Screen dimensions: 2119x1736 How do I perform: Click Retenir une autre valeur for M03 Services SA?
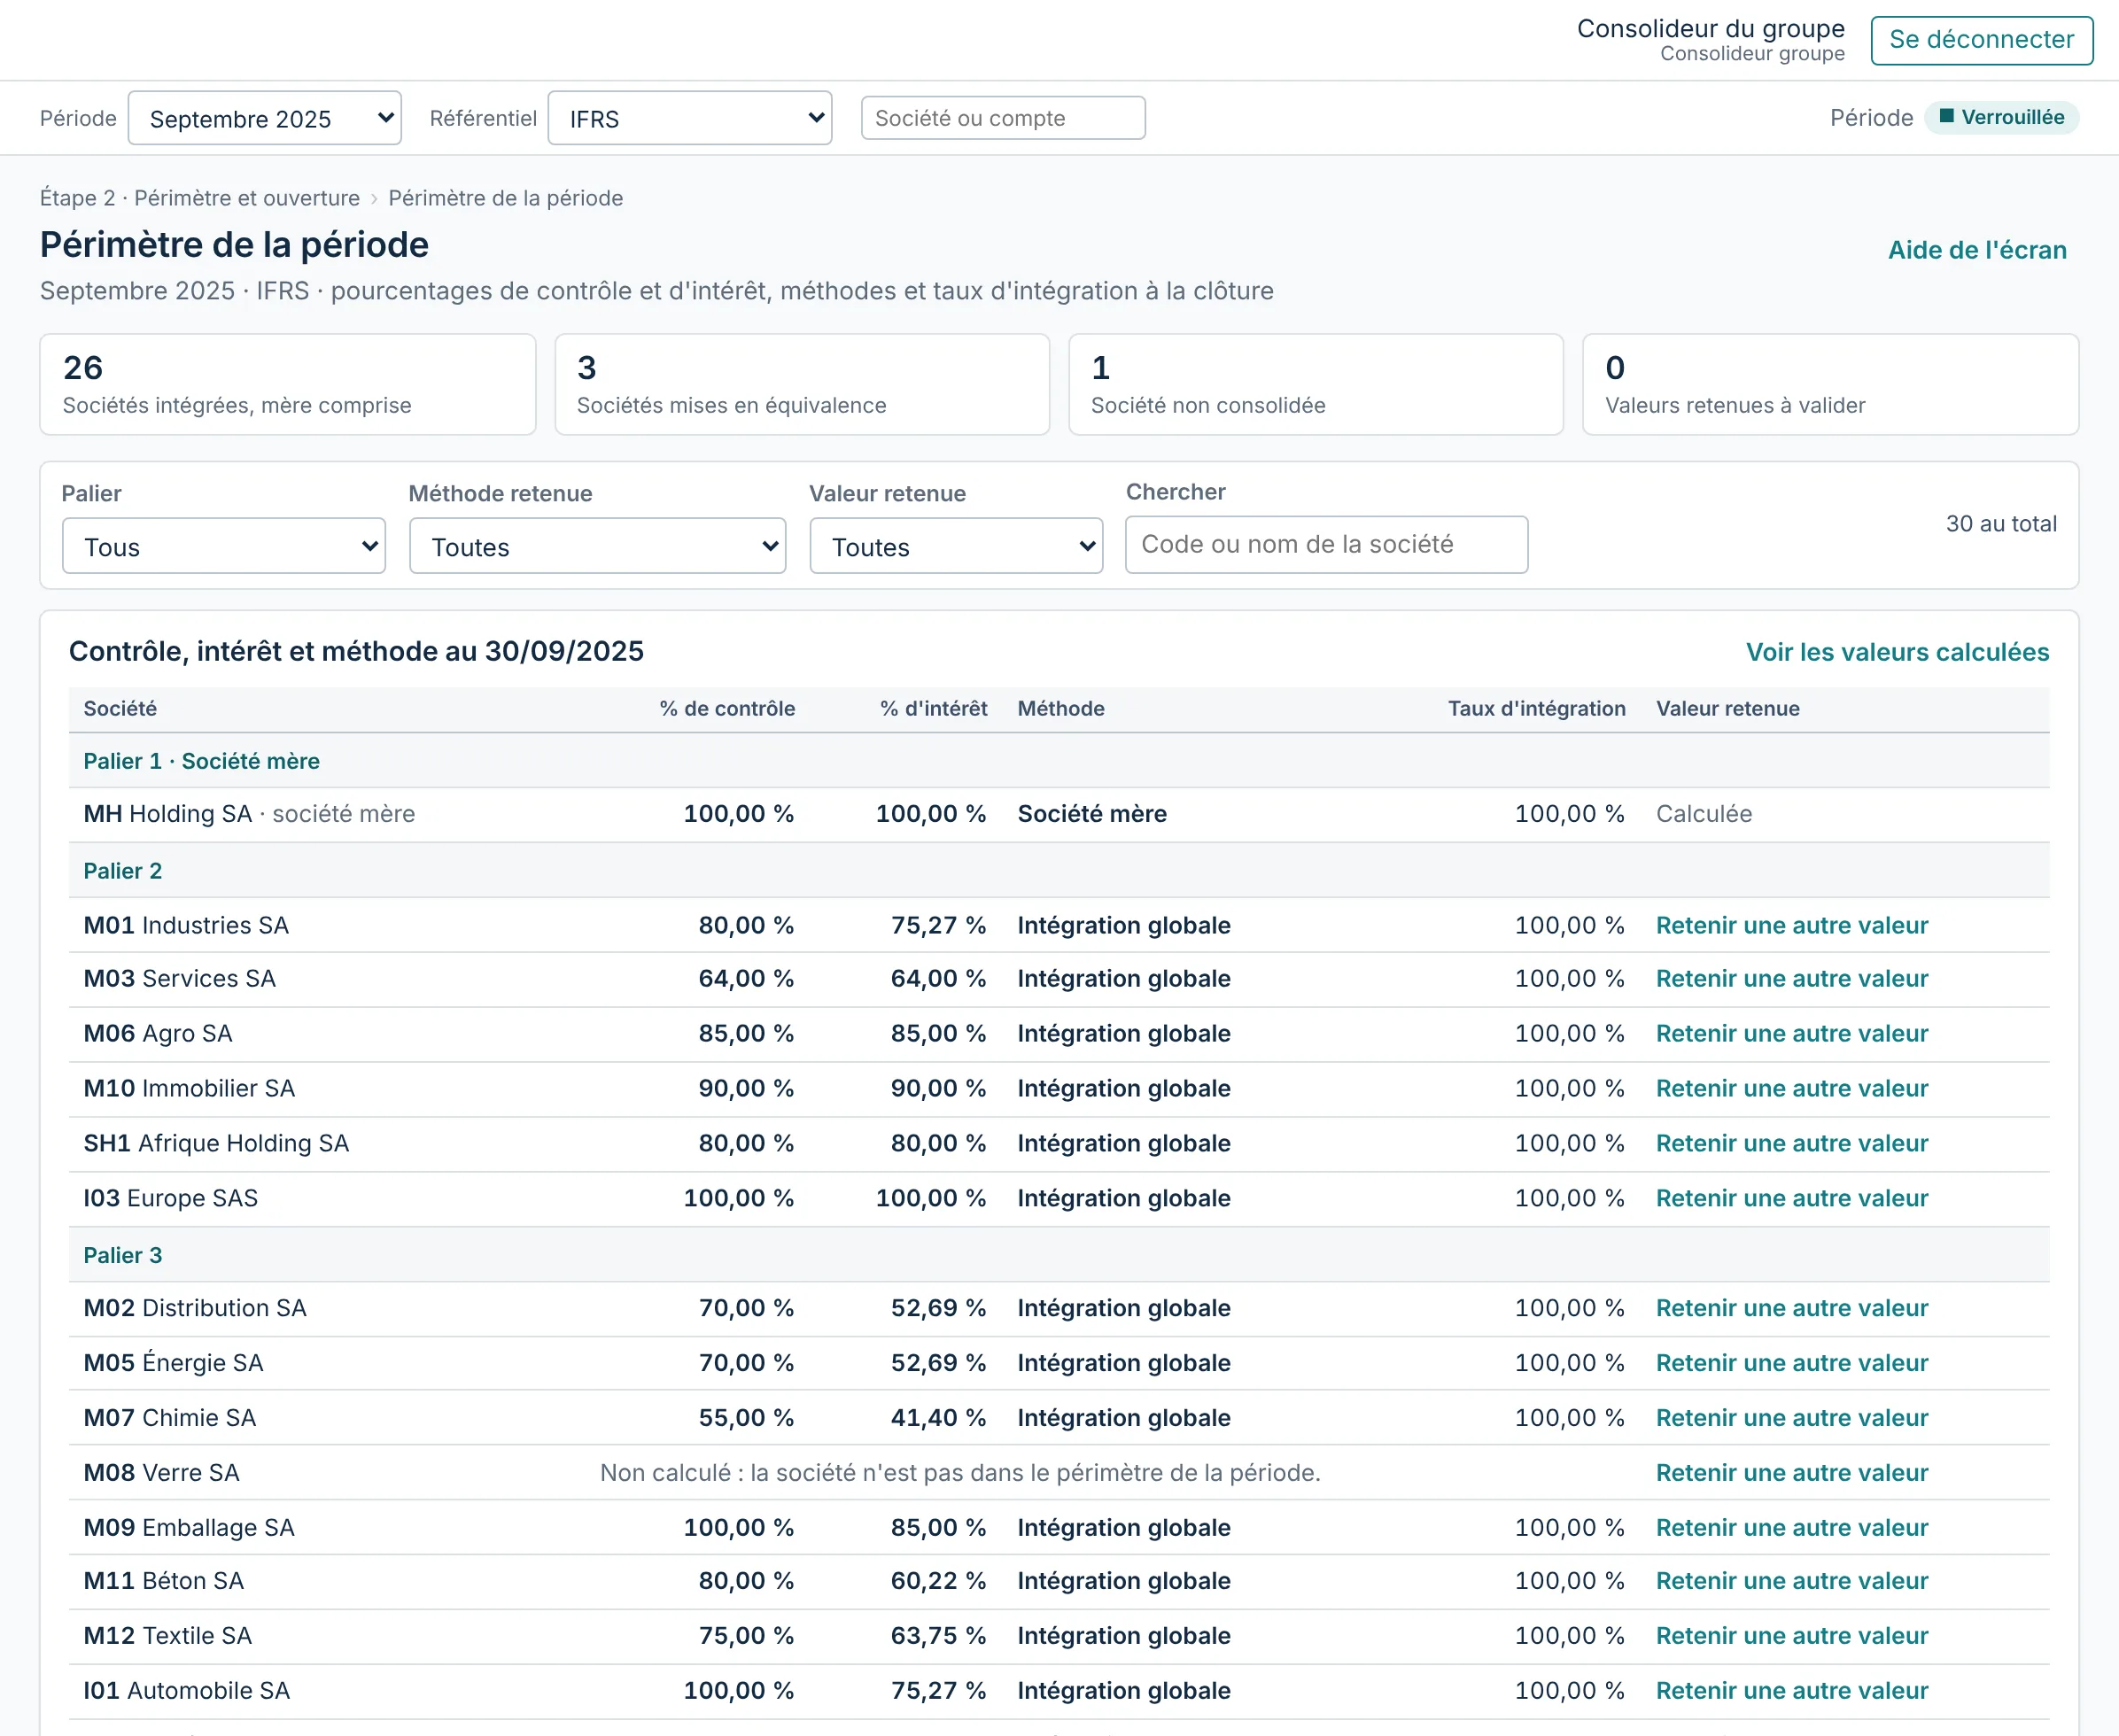point(1791,978)
